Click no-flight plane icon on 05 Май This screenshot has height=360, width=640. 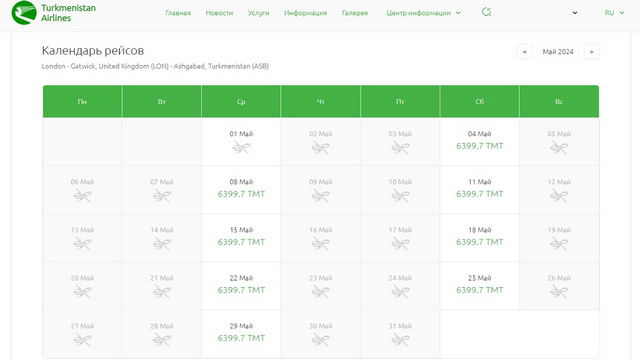click(x=559, y=147)
